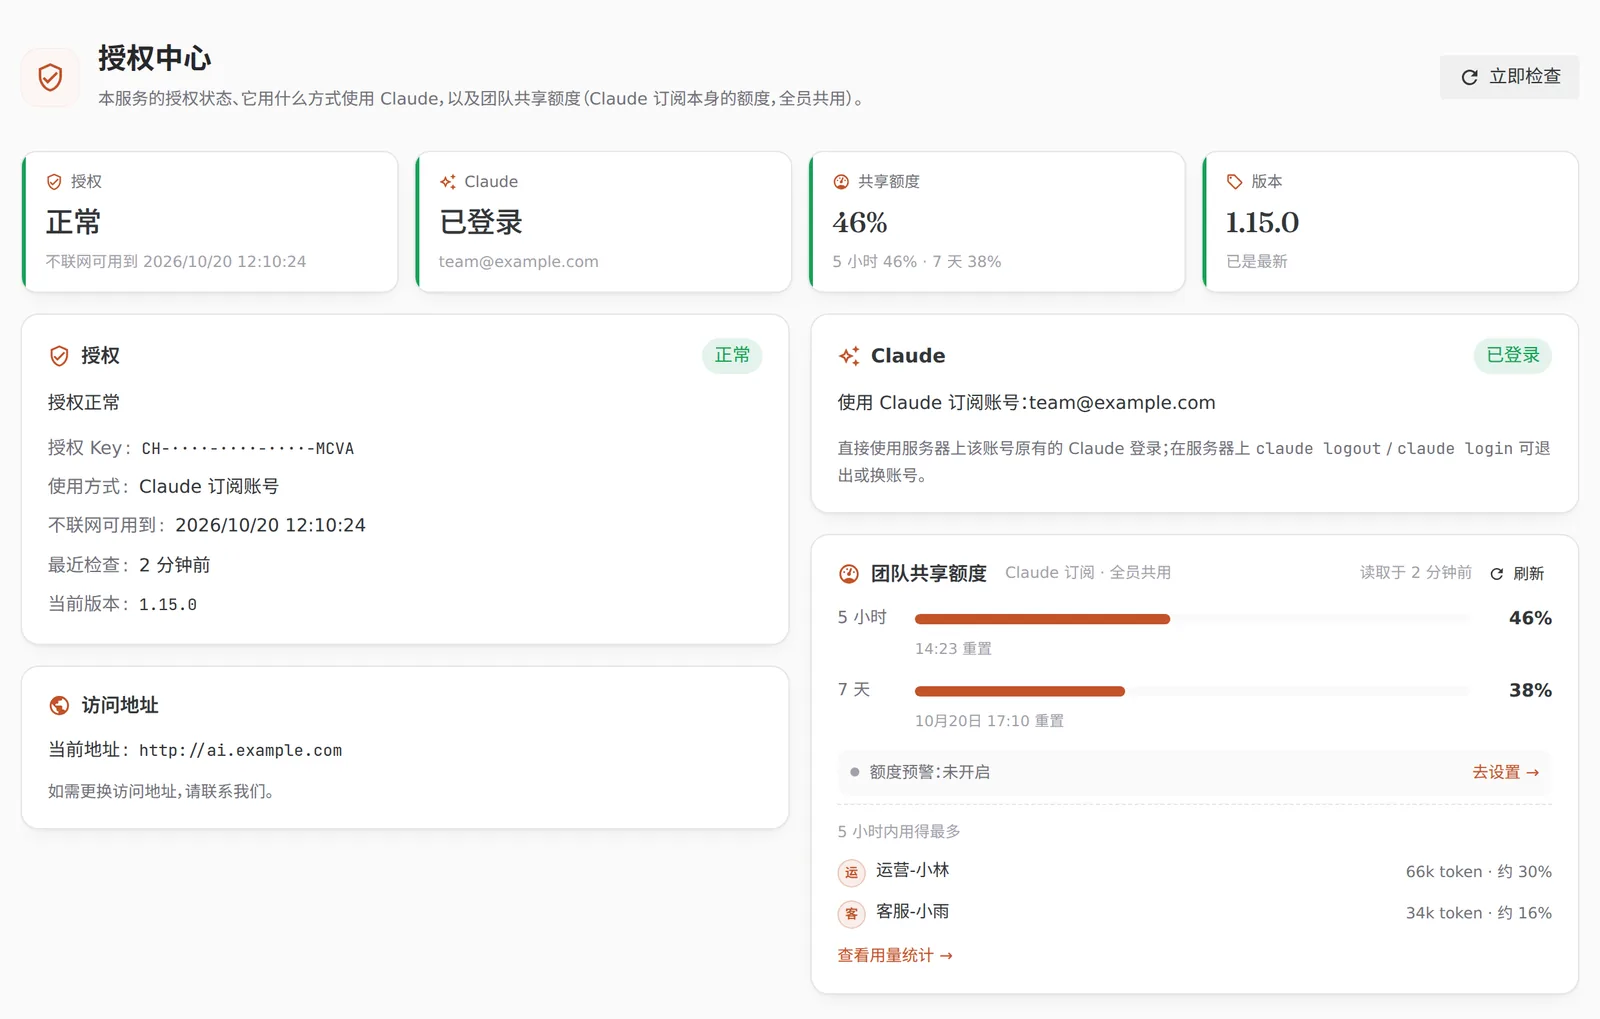Click the 正常 heading in 授权 summary card

pos(73,222)
